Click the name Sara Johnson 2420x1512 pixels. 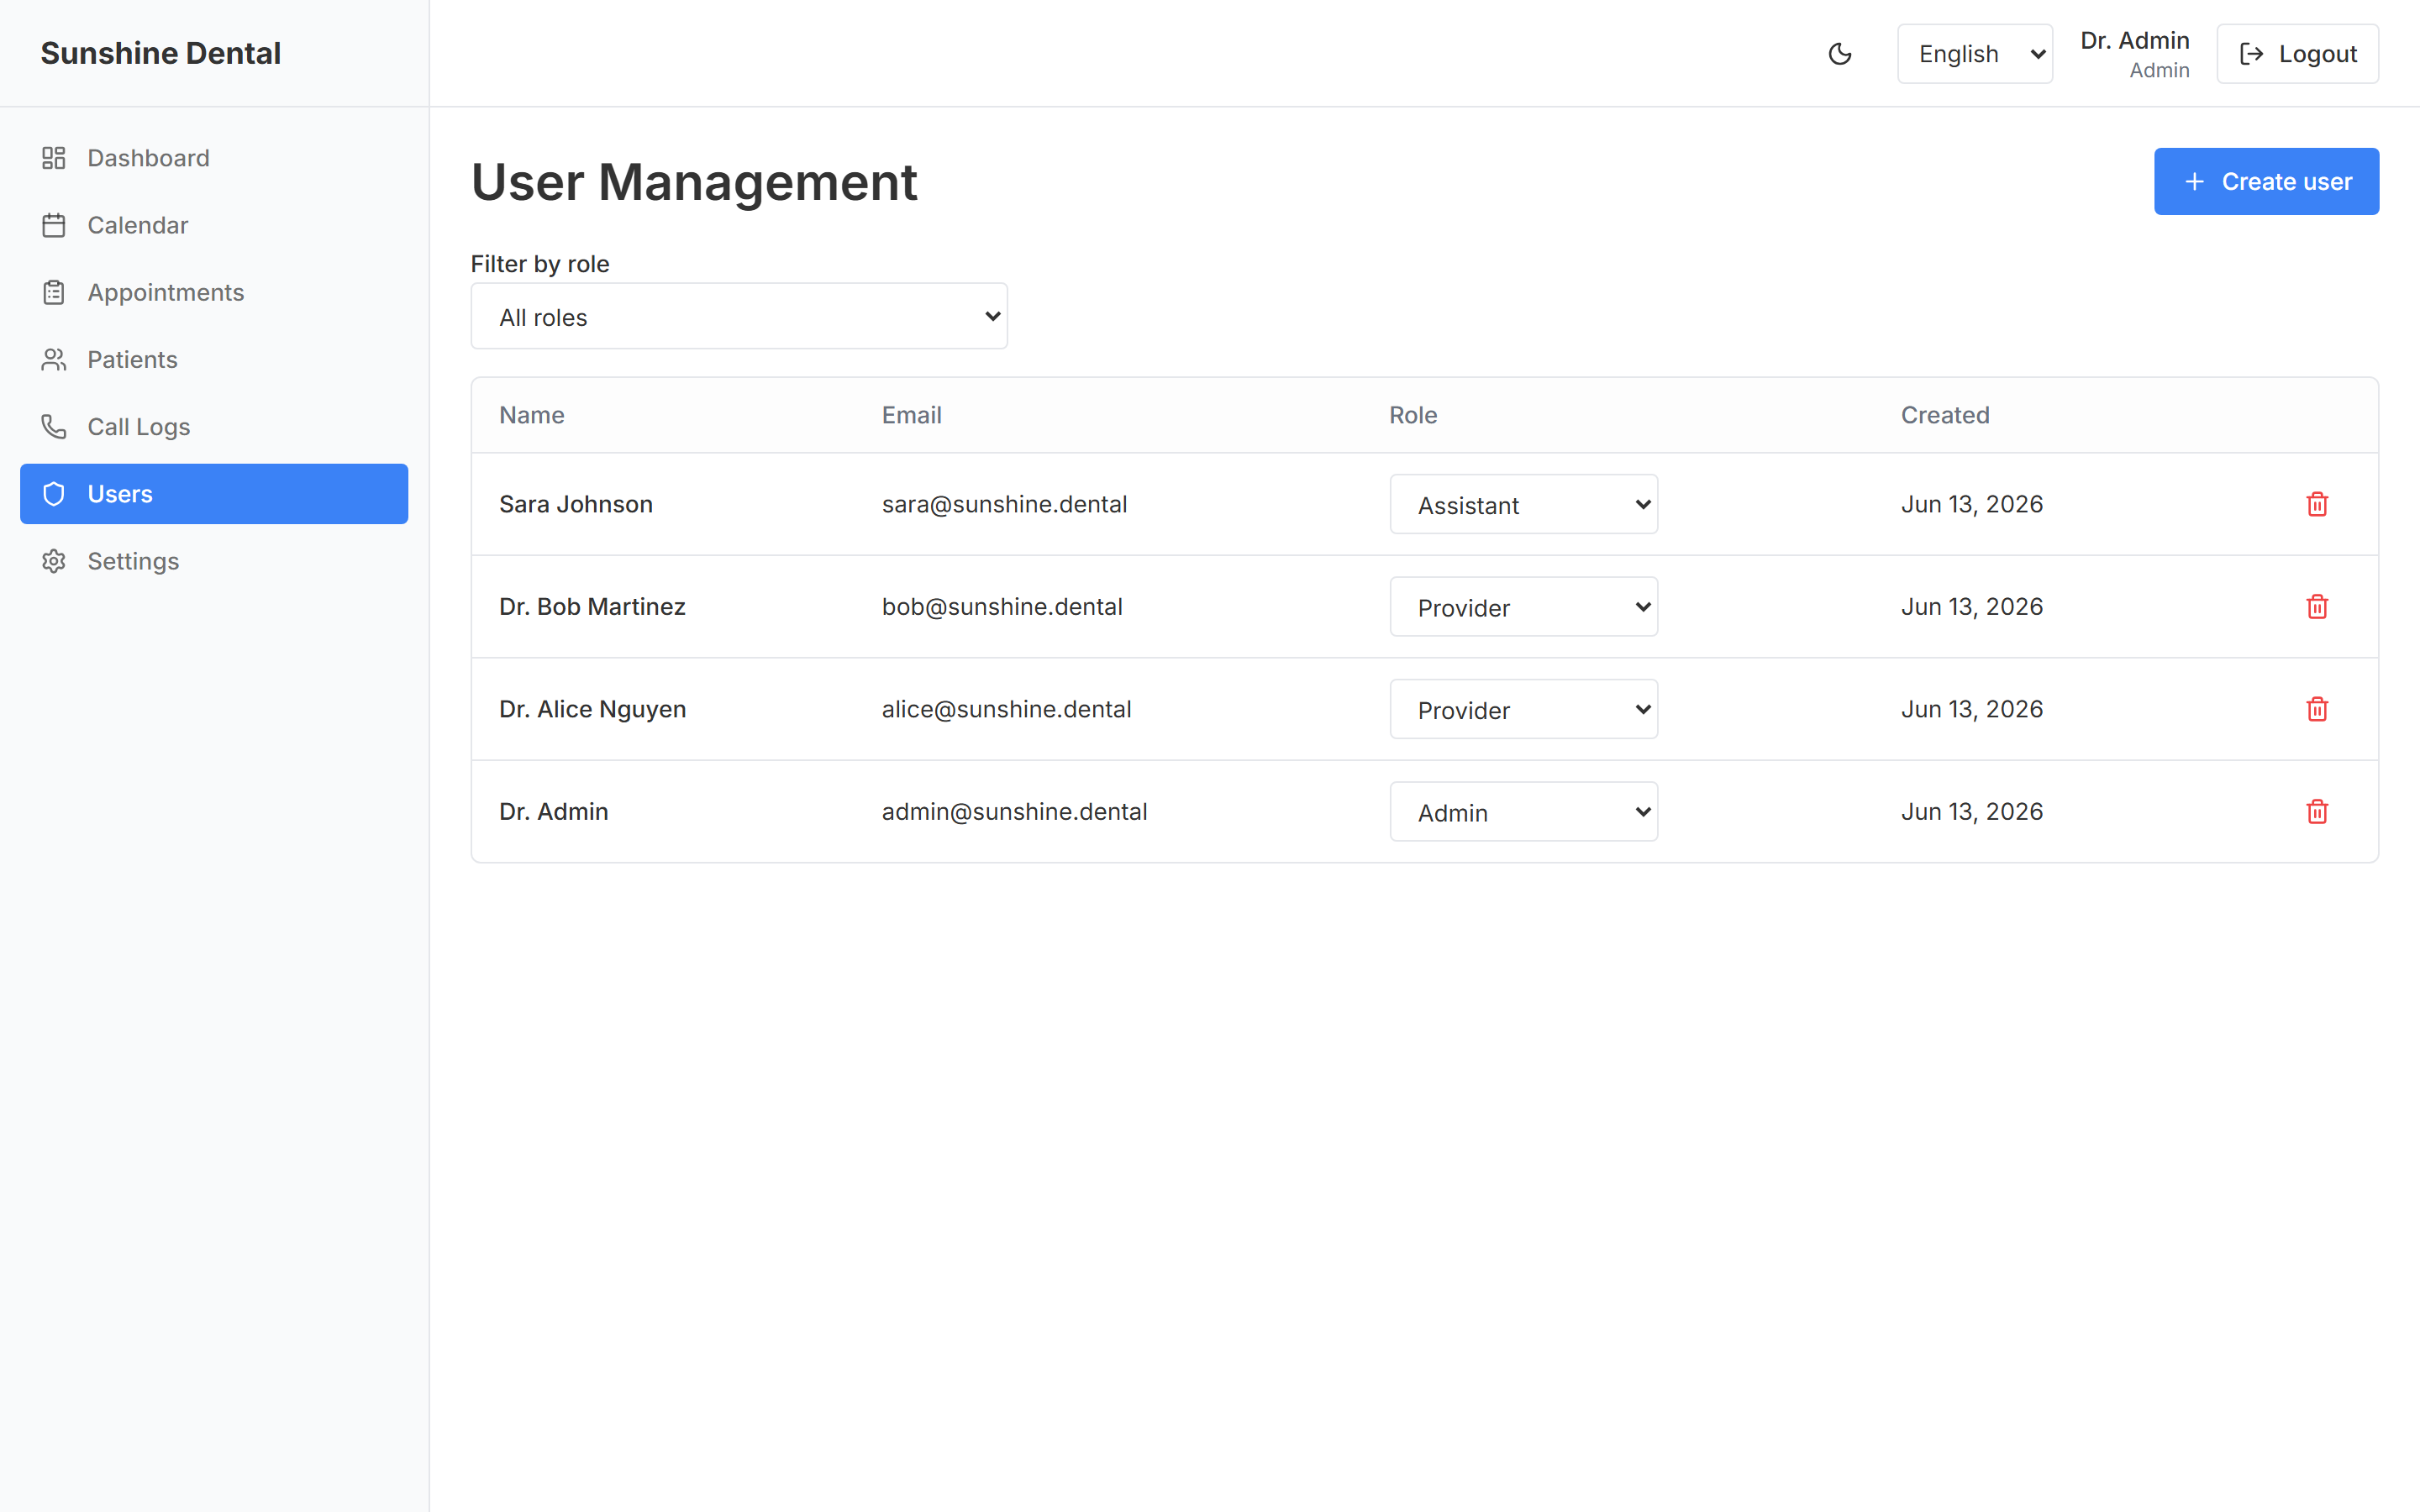tap(576, 504)
